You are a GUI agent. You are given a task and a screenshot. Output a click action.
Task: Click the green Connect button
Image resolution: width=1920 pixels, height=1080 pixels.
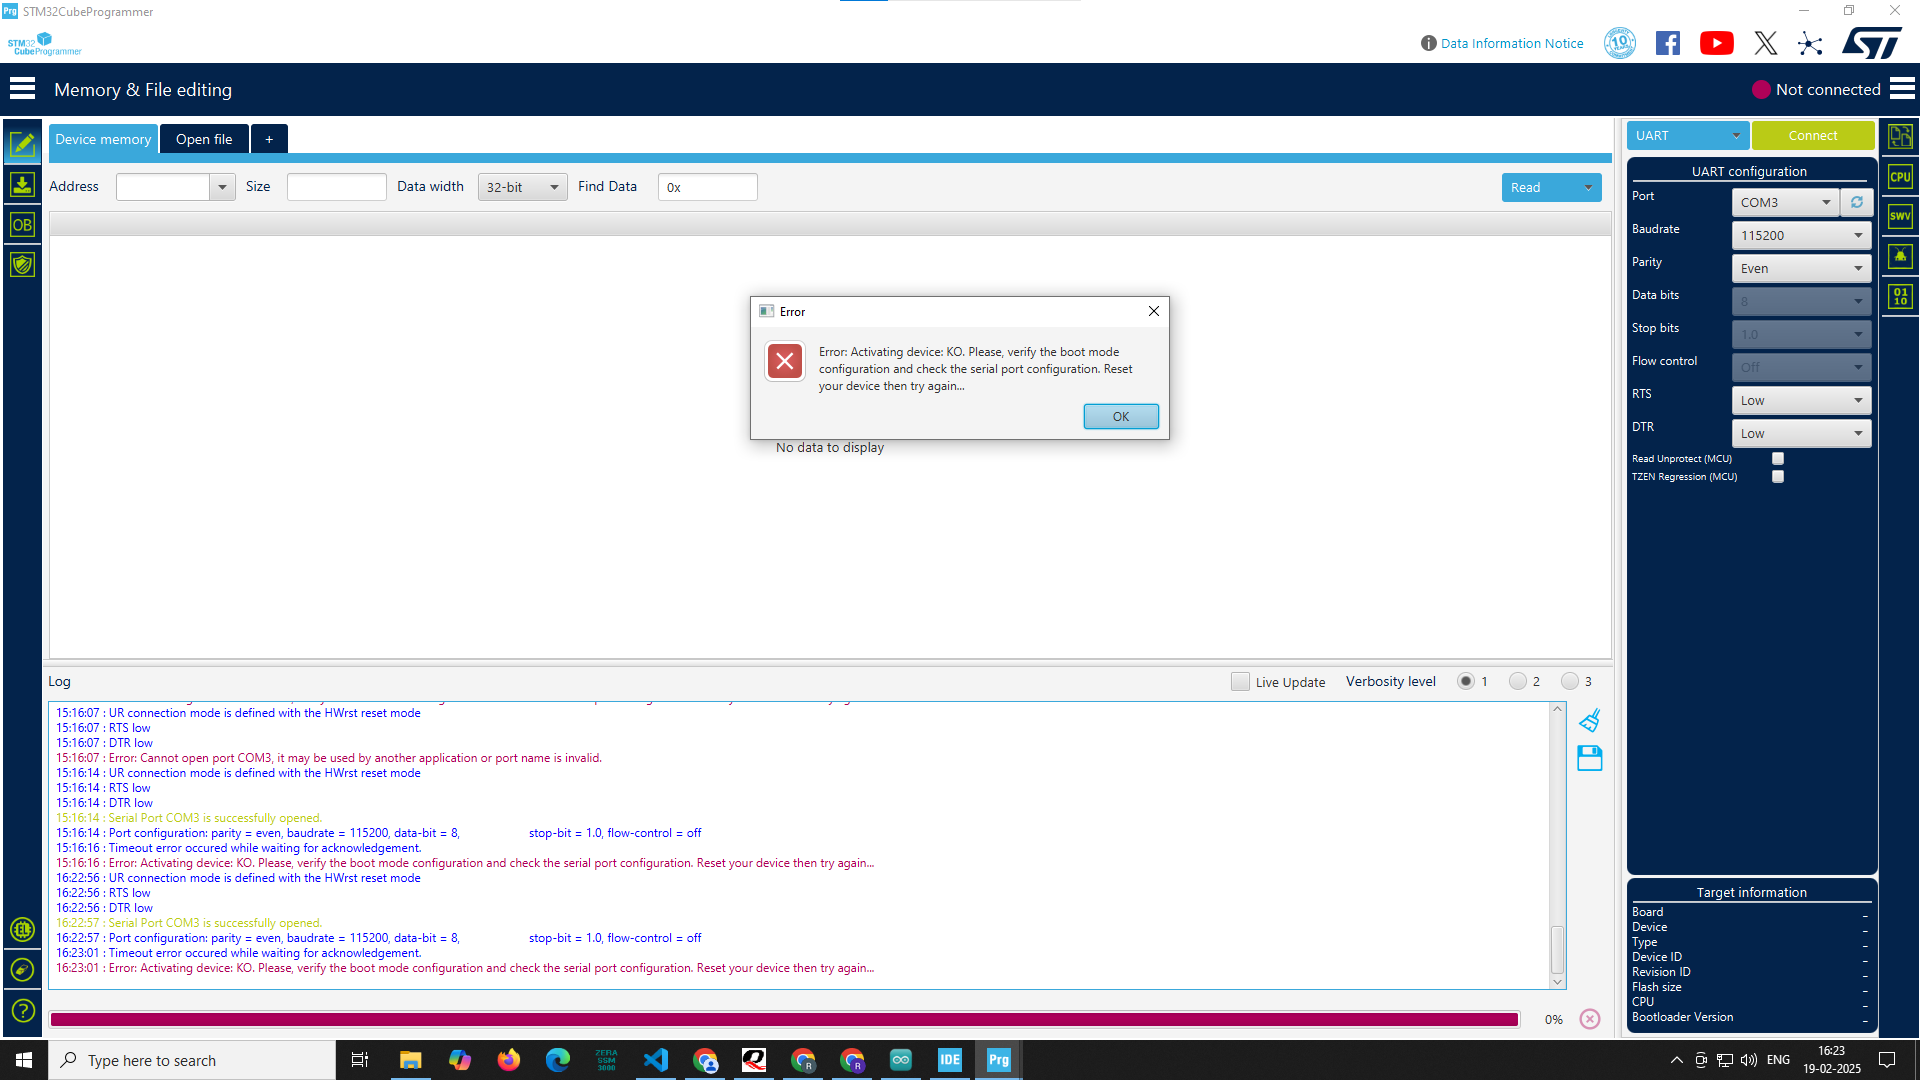(1812, 136)
